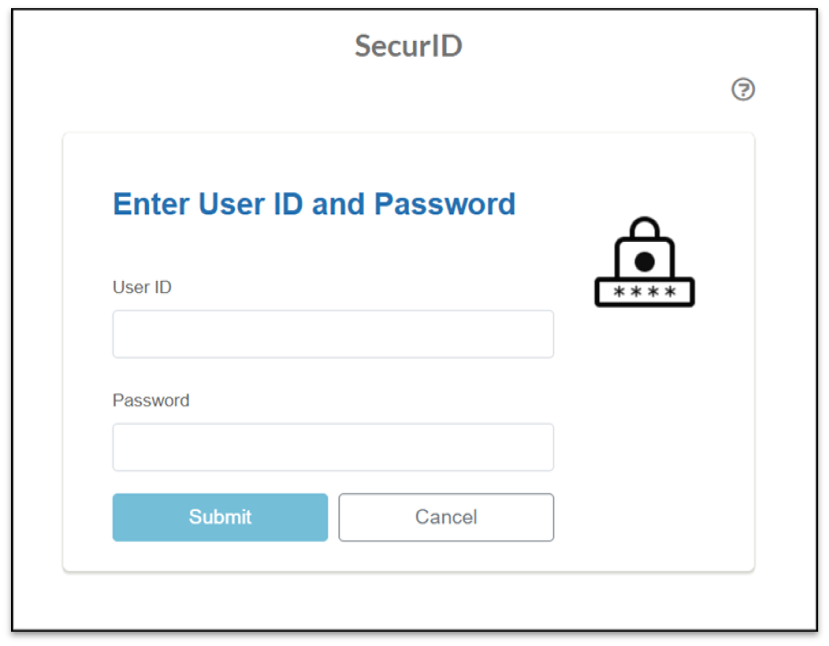
Task: Click the last asterisk in lock graphic
Action: tap(670, 292)
